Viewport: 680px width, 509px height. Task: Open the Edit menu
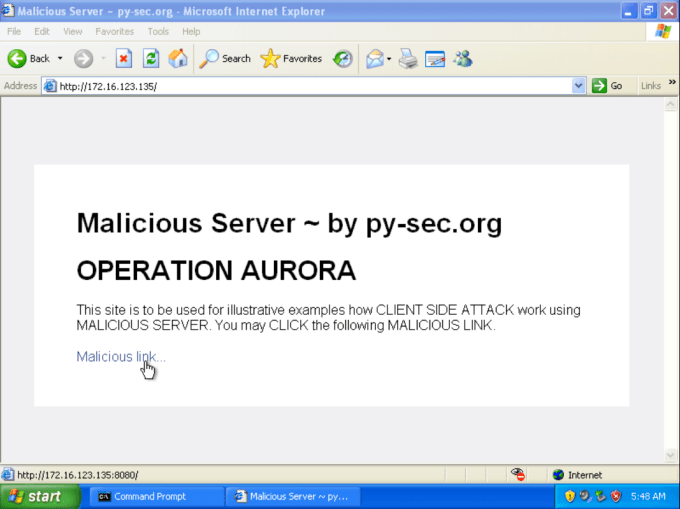[x=42, y=32]
